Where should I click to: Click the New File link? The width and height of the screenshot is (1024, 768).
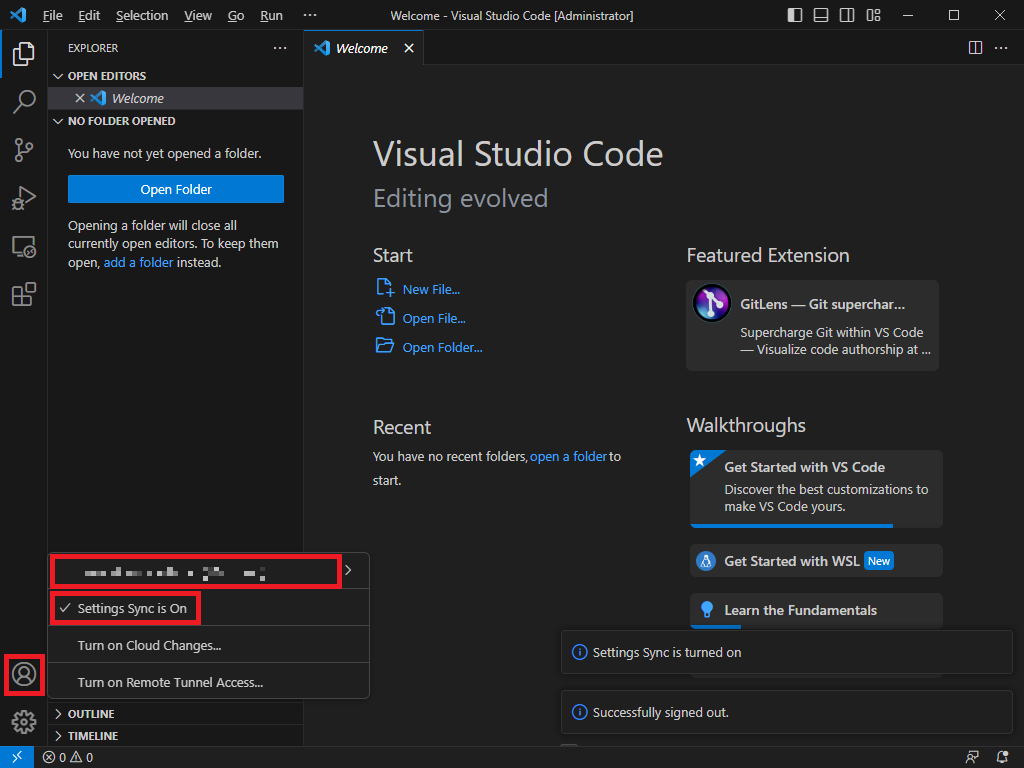tap(431, 289)
